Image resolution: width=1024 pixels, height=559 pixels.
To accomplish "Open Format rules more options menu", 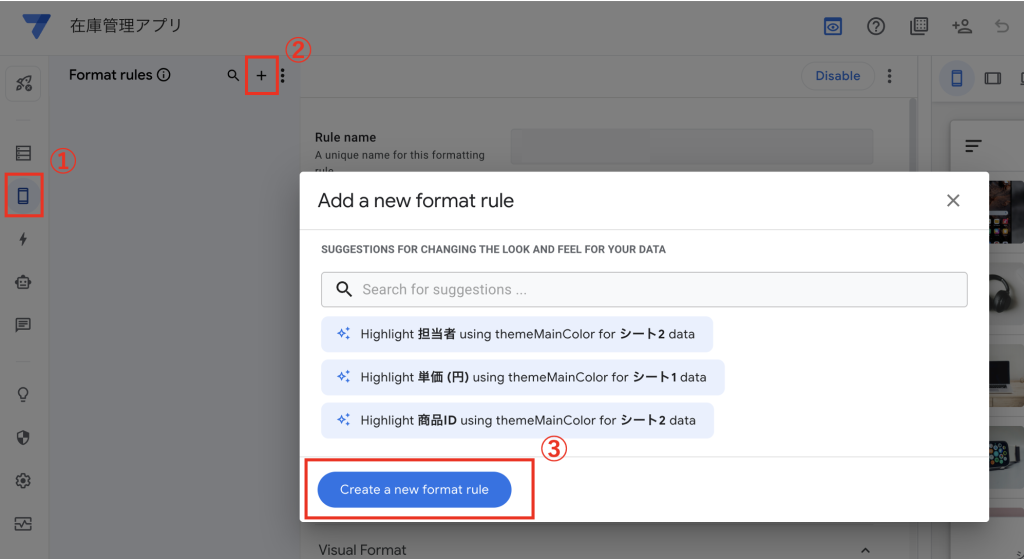I will click(x=283, y=76).
